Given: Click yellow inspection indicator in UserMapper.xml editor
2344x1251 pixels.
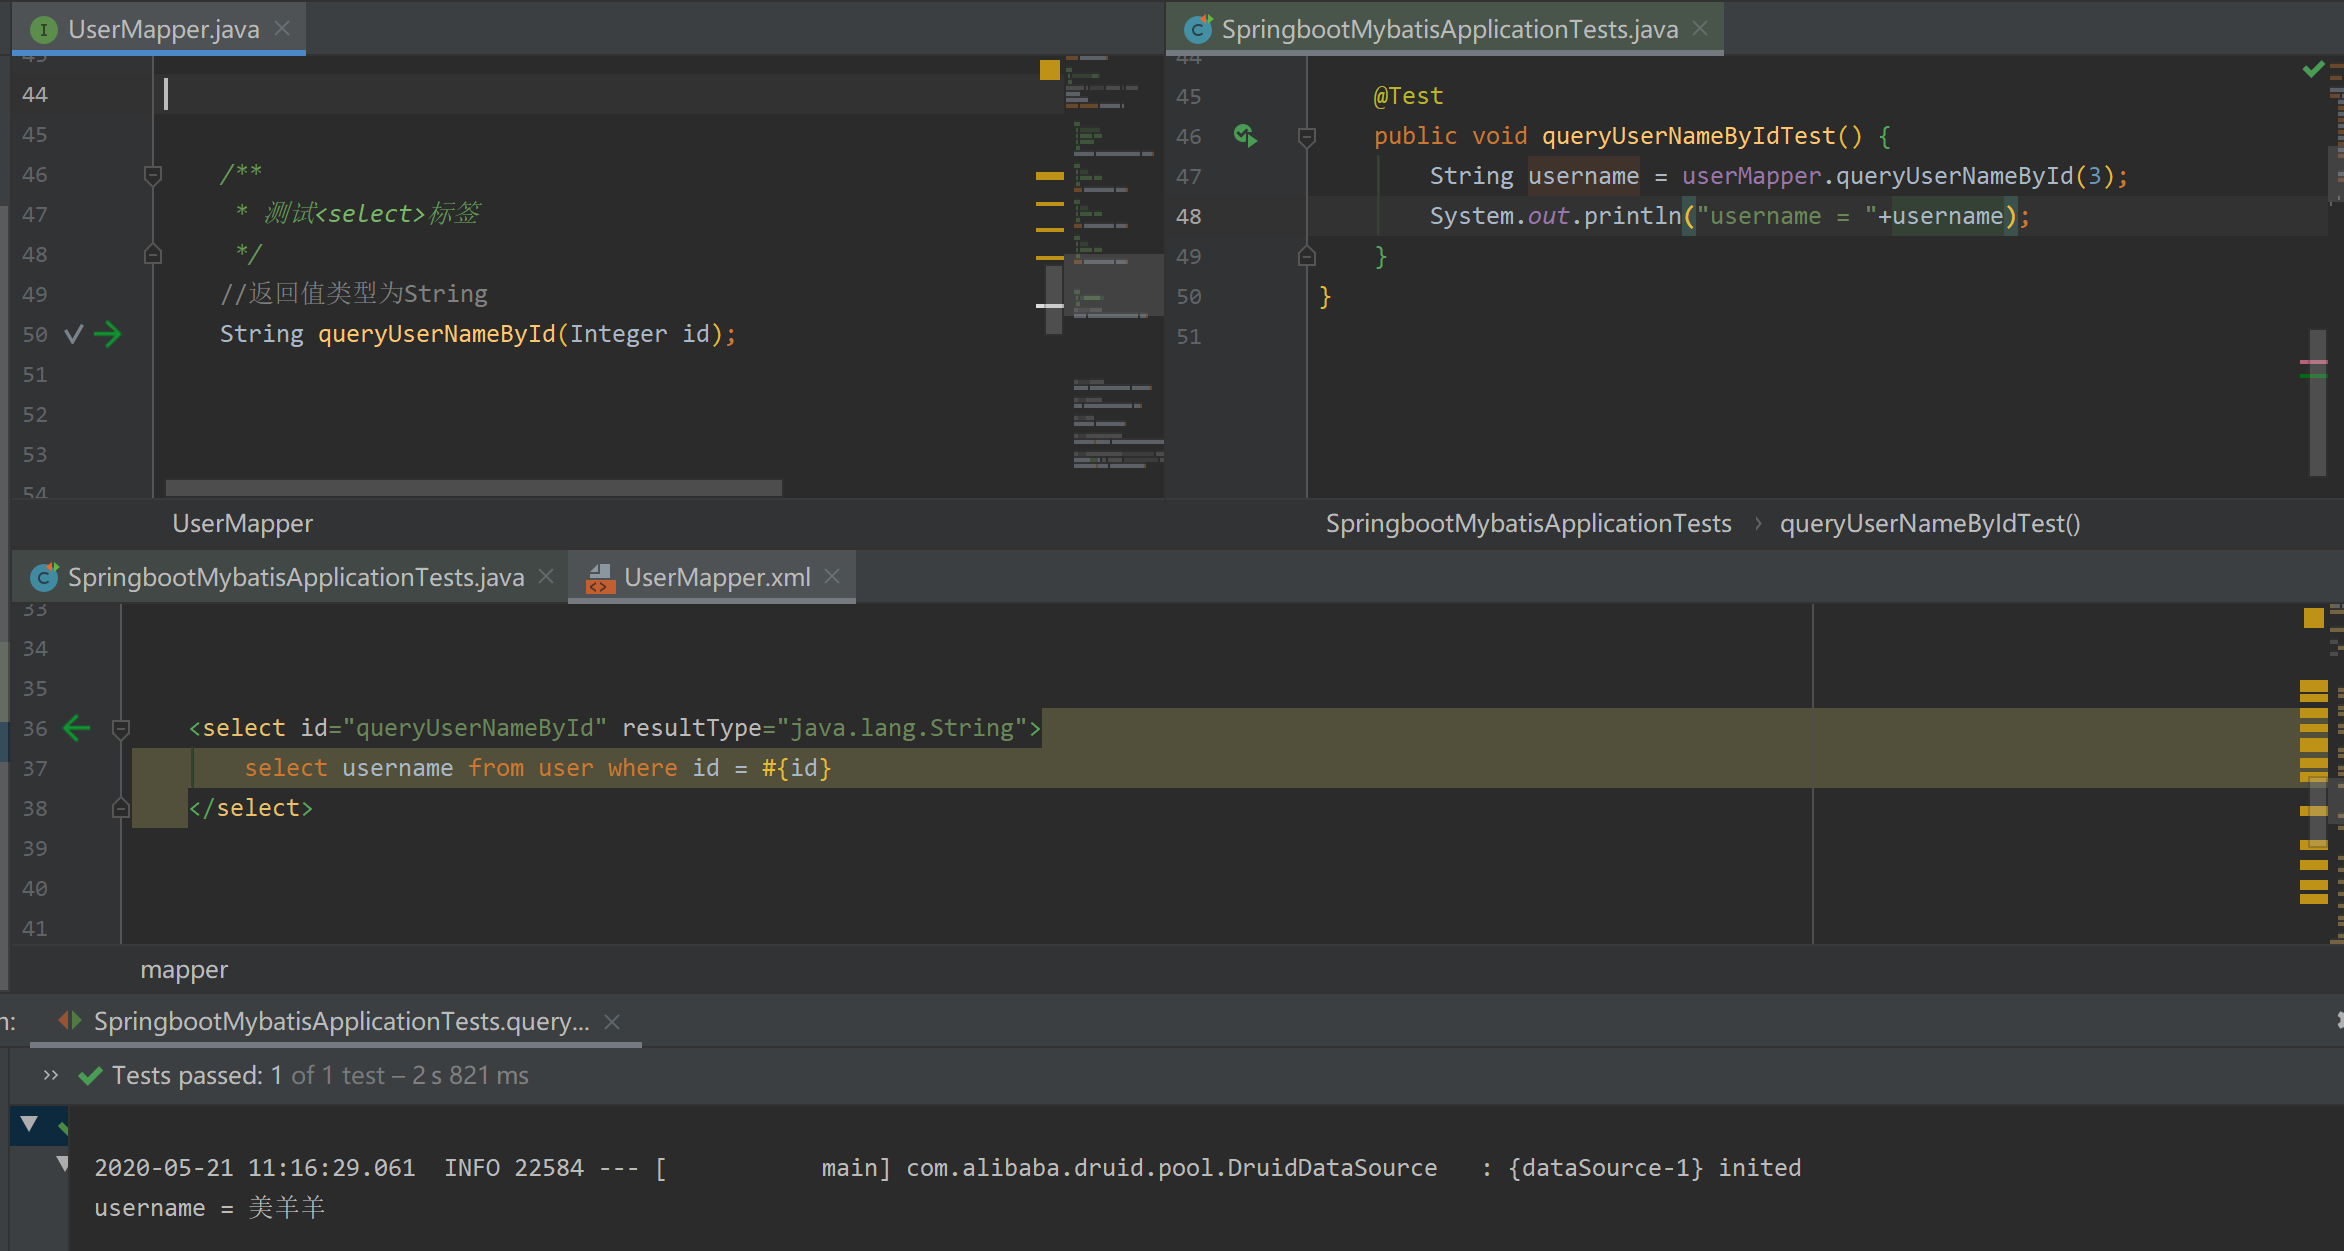Looking at the screenshot, I should point(2313,618).
